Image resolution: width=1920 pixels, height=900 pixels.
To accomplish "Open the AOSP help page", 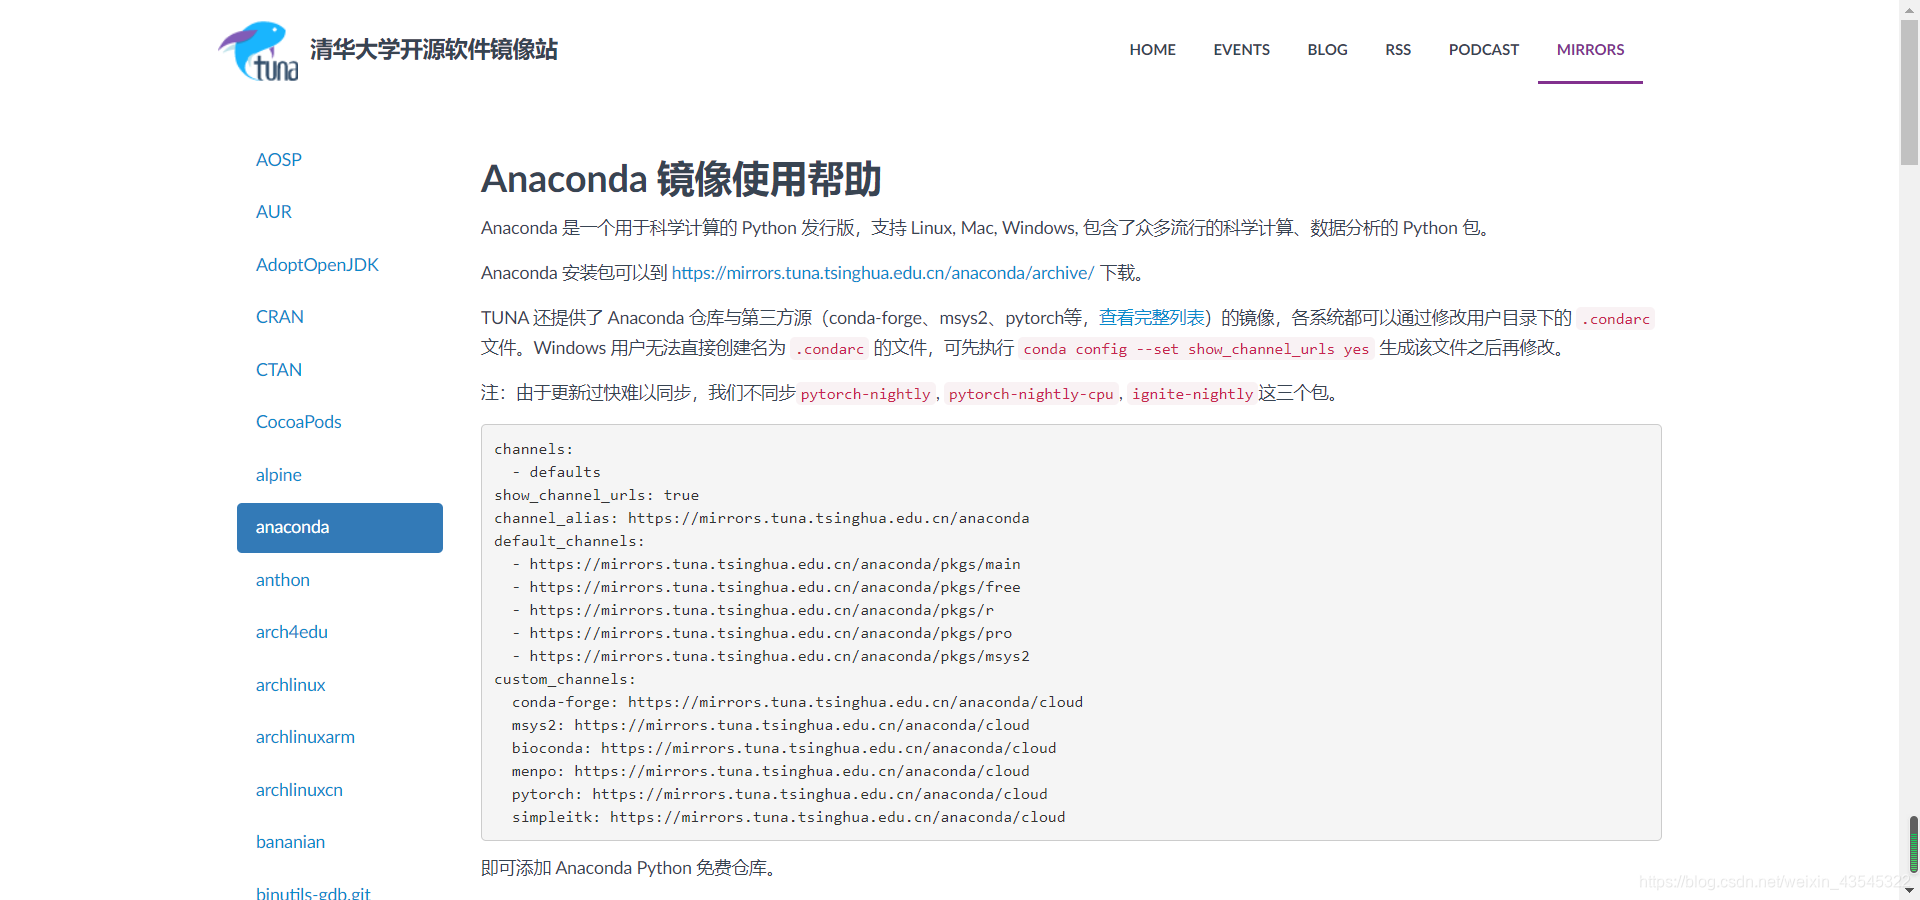I will (x=279, y=160).
